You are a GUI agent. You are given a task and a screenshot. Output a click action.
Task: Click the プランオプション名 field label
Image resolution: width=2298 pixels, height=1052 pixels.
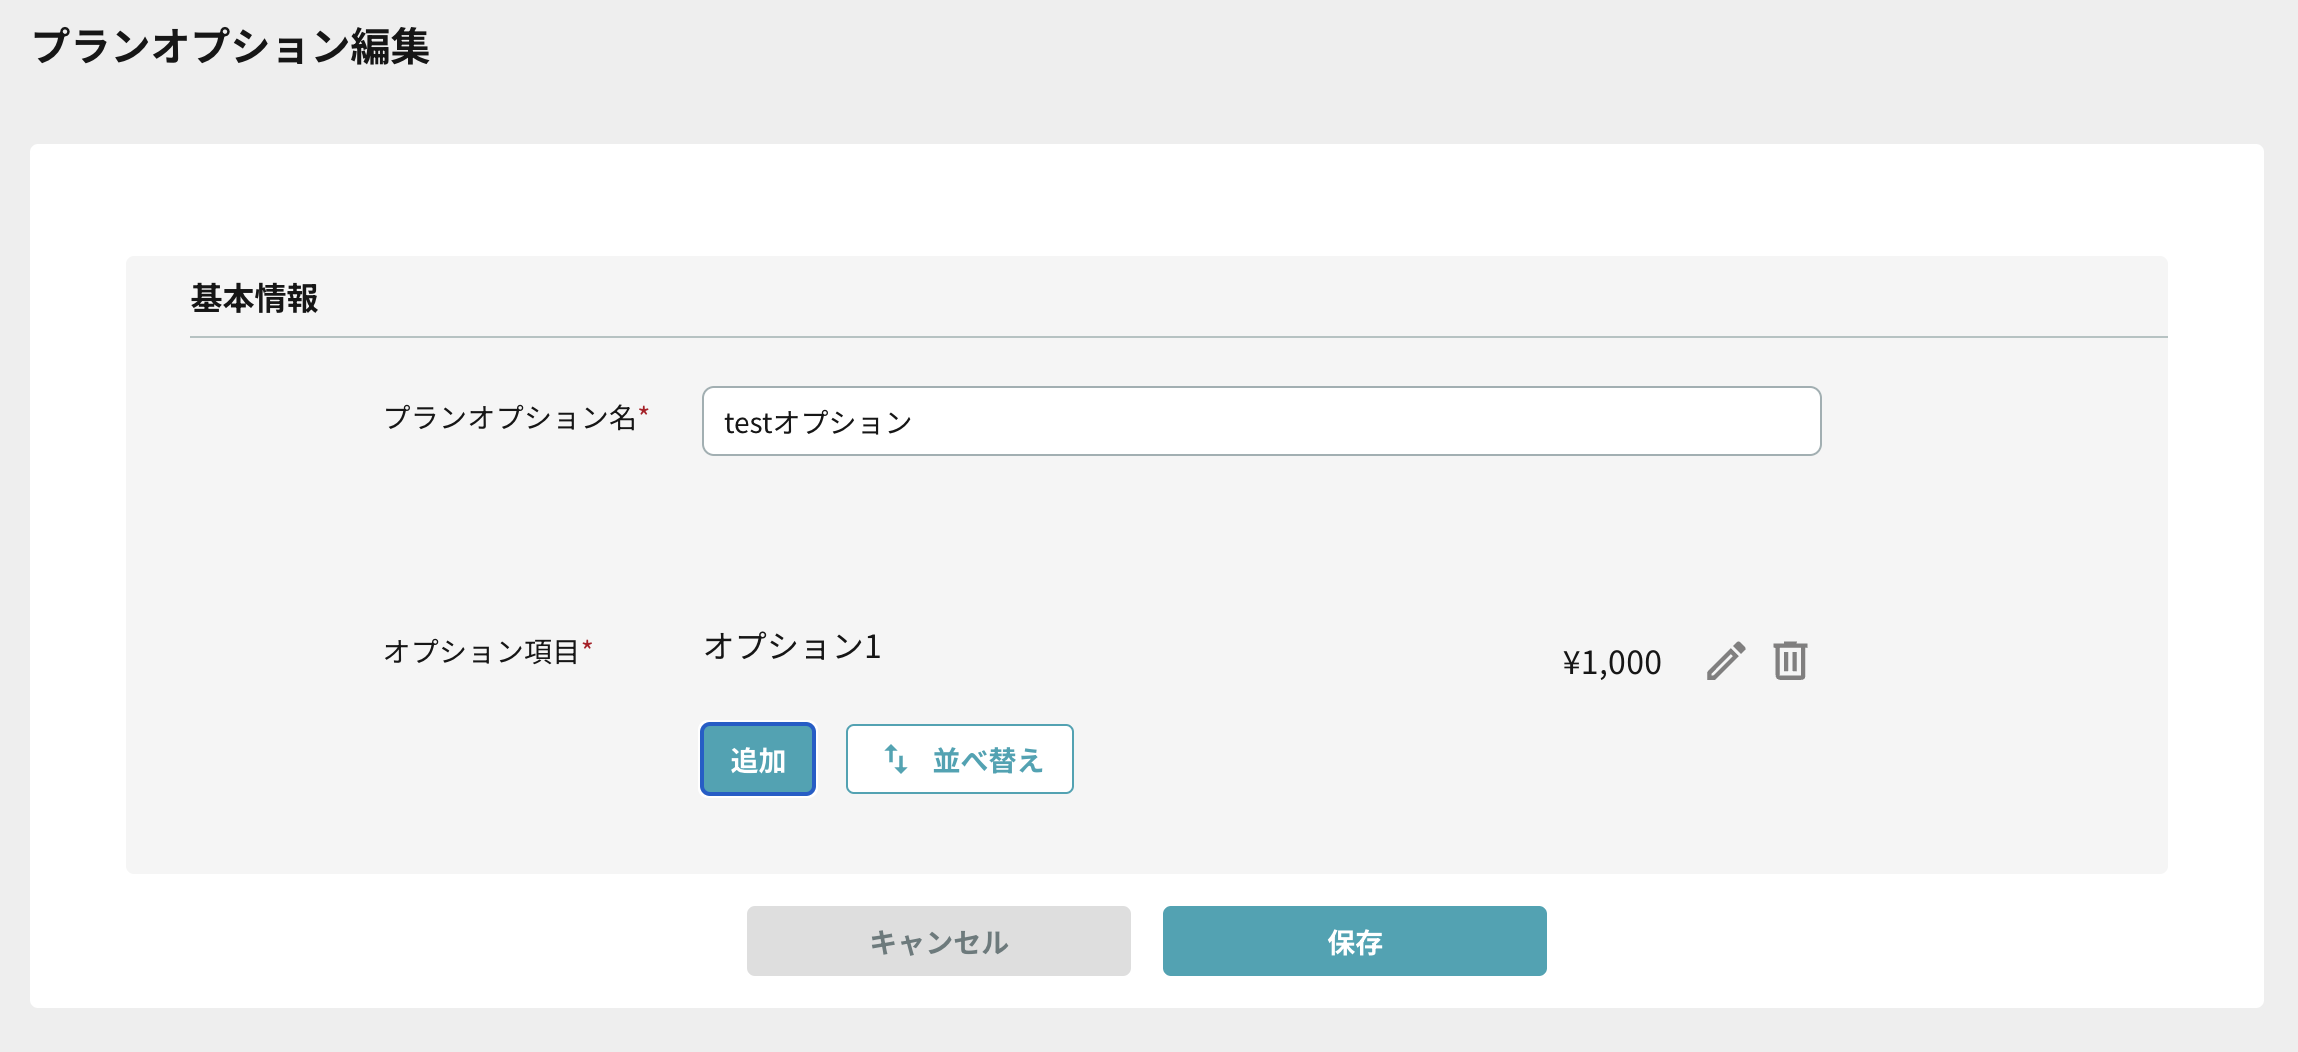(510, 417)
